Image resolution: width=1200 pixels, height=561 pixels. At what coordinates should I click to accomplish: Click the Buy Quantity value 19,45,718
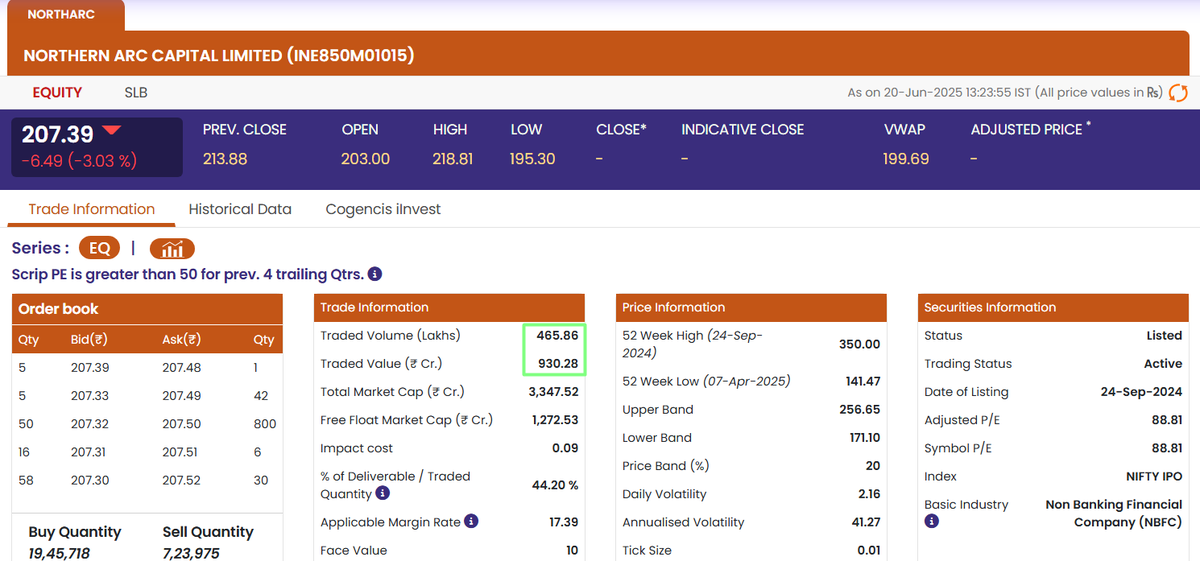pyautogui.click(x=59, y=553)
